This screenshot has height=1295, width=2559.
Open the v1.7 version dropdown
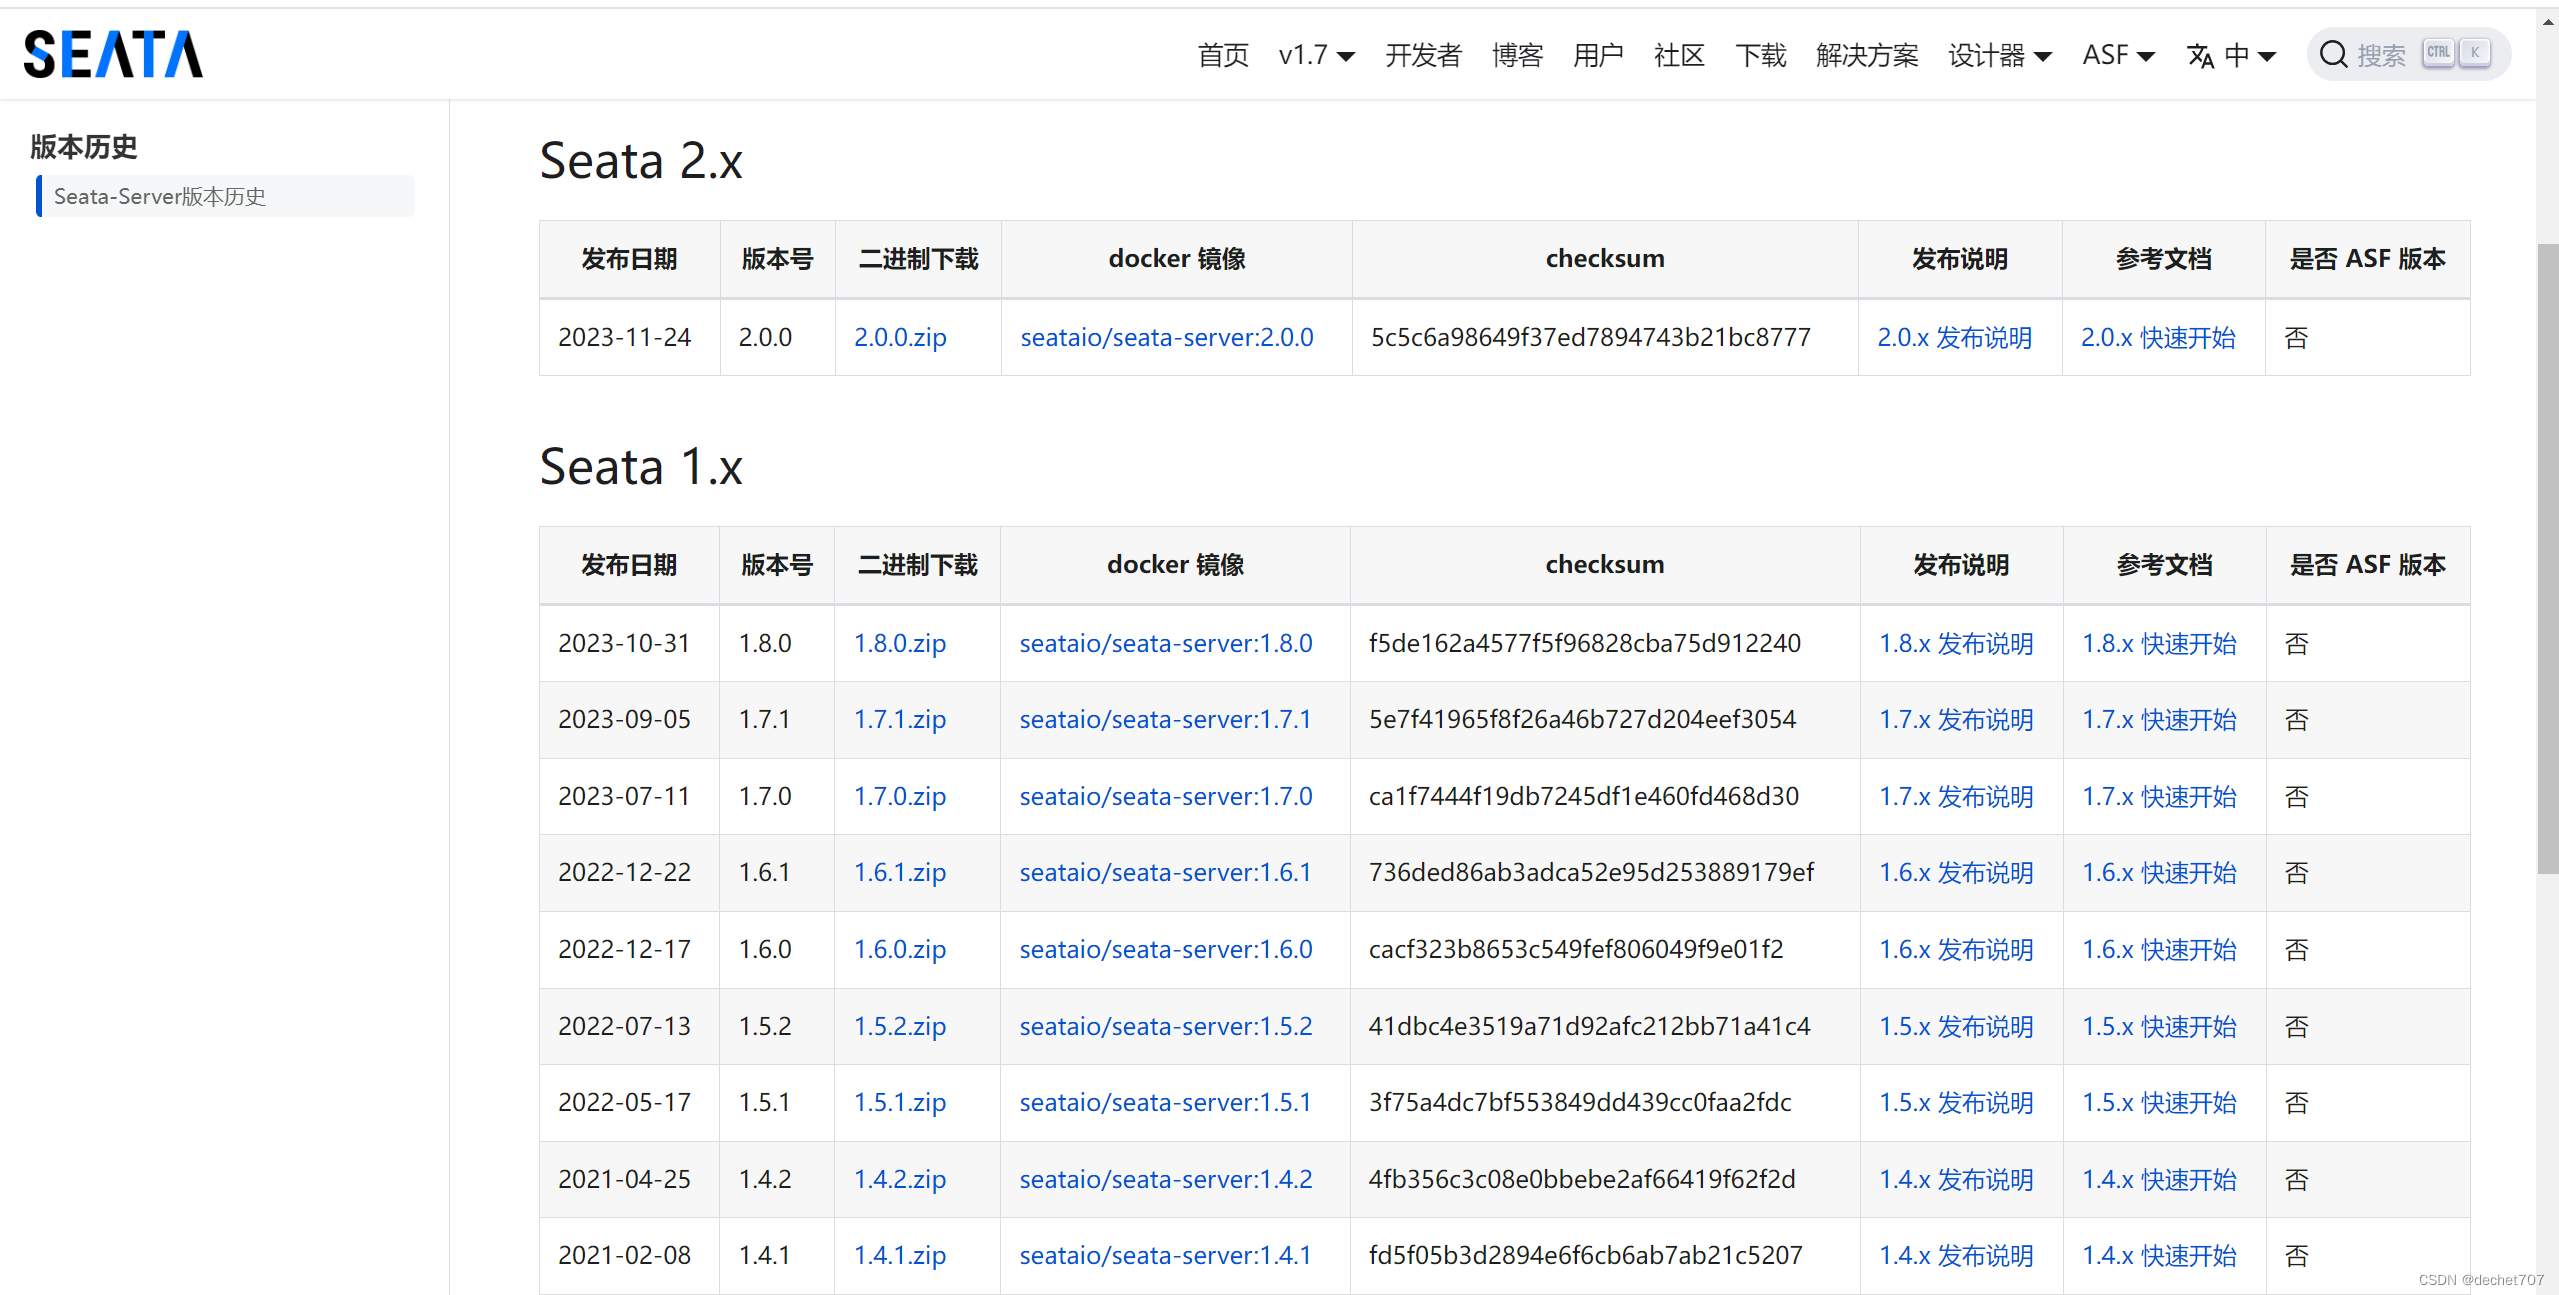click(1315, 55)
